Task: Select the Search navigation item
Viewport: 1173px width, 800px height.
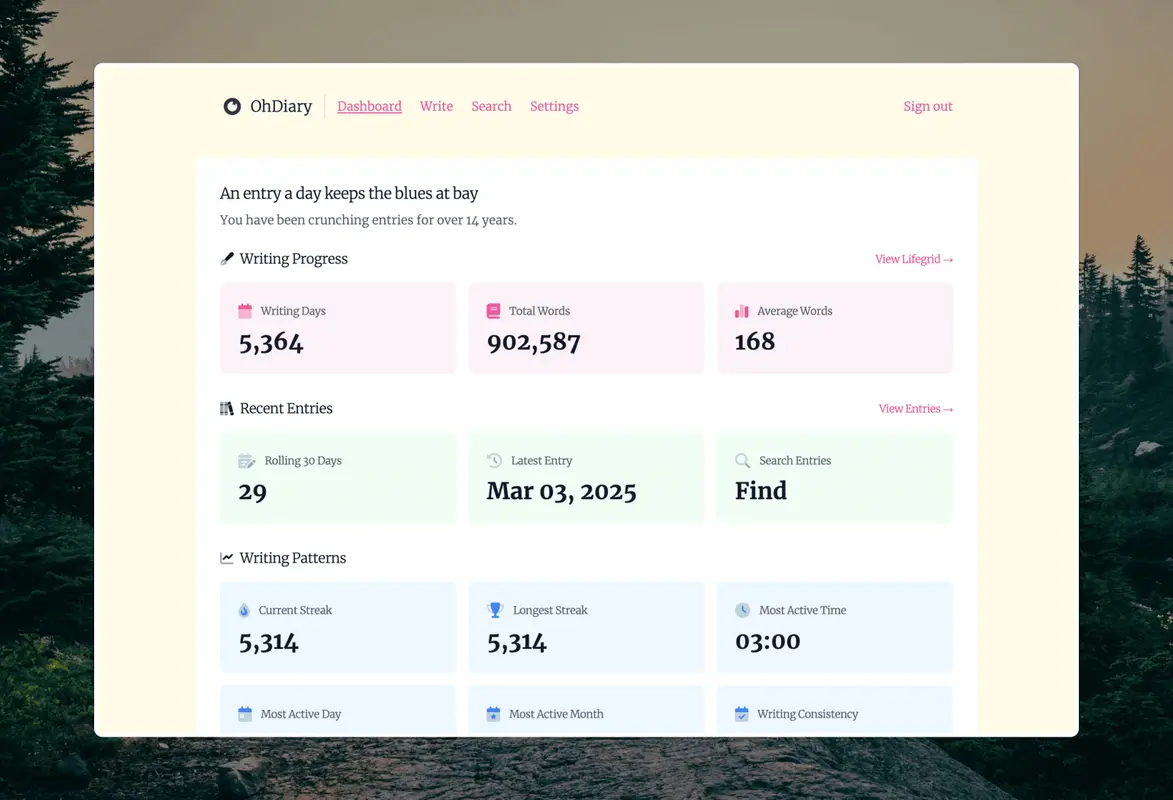Action: 491,106
